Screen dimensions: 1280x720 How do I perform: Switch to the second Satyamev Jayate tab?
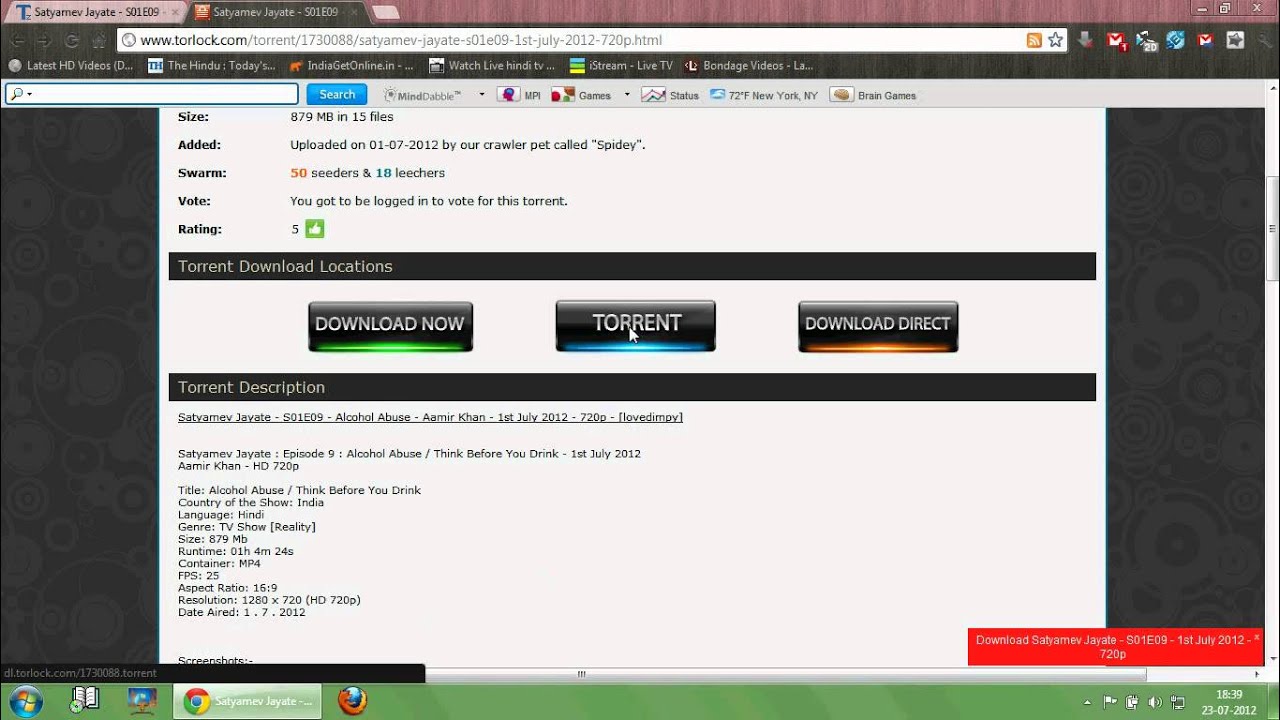pyautogui.click(x=275, y=12)
